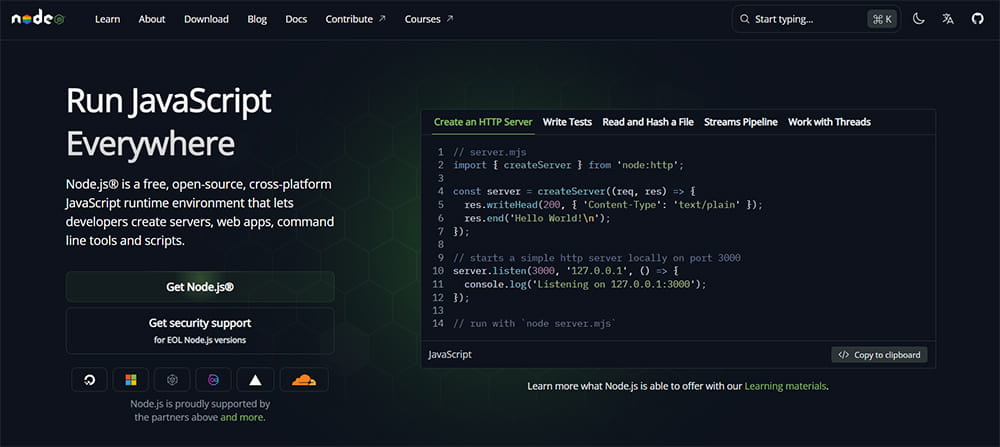Click the Get Node.js® button

tap(200, 287)
